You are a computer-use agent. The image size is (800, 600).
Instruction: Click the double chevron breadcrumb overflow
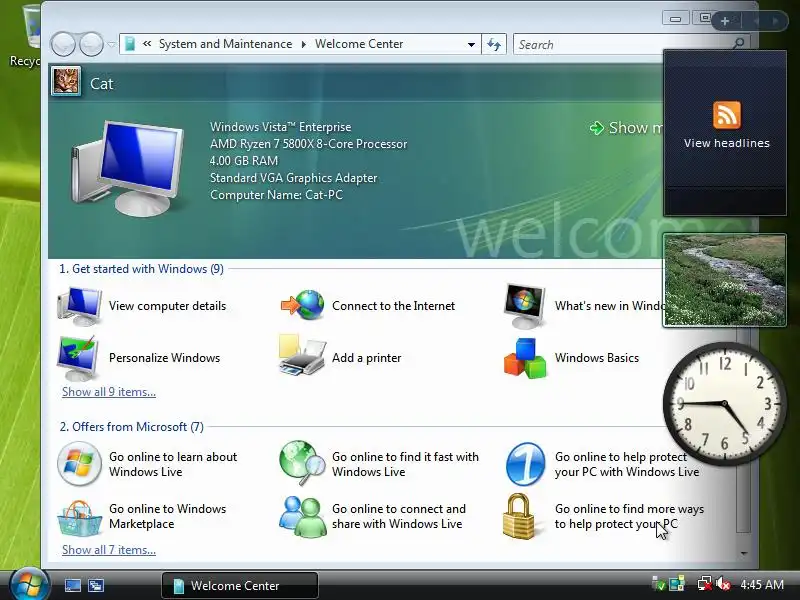(x=147, y=44)
